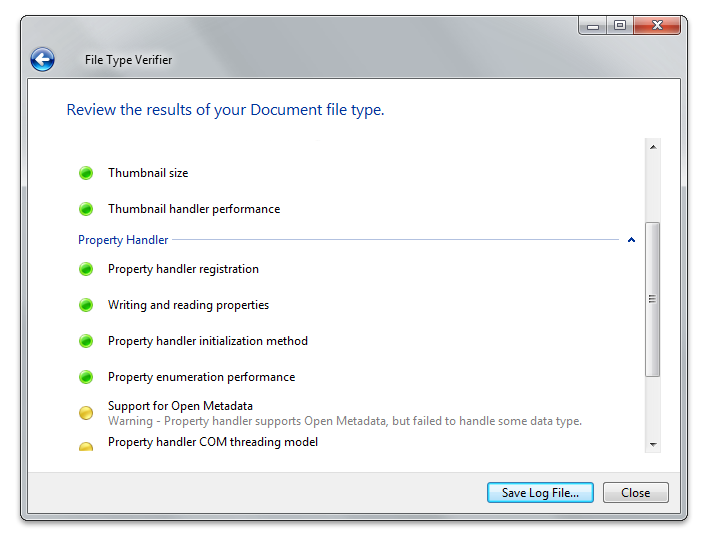The image size is (712, 543).
Task: Click green icon for Property enumeration performance
Action: (x=86, y=377)
